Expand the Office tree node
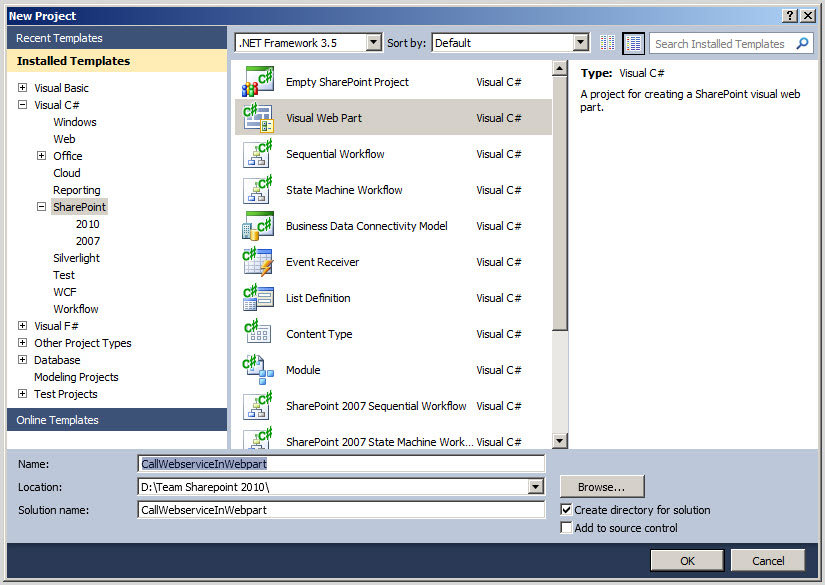Screen dimensions: 825x585 (41, 155)
